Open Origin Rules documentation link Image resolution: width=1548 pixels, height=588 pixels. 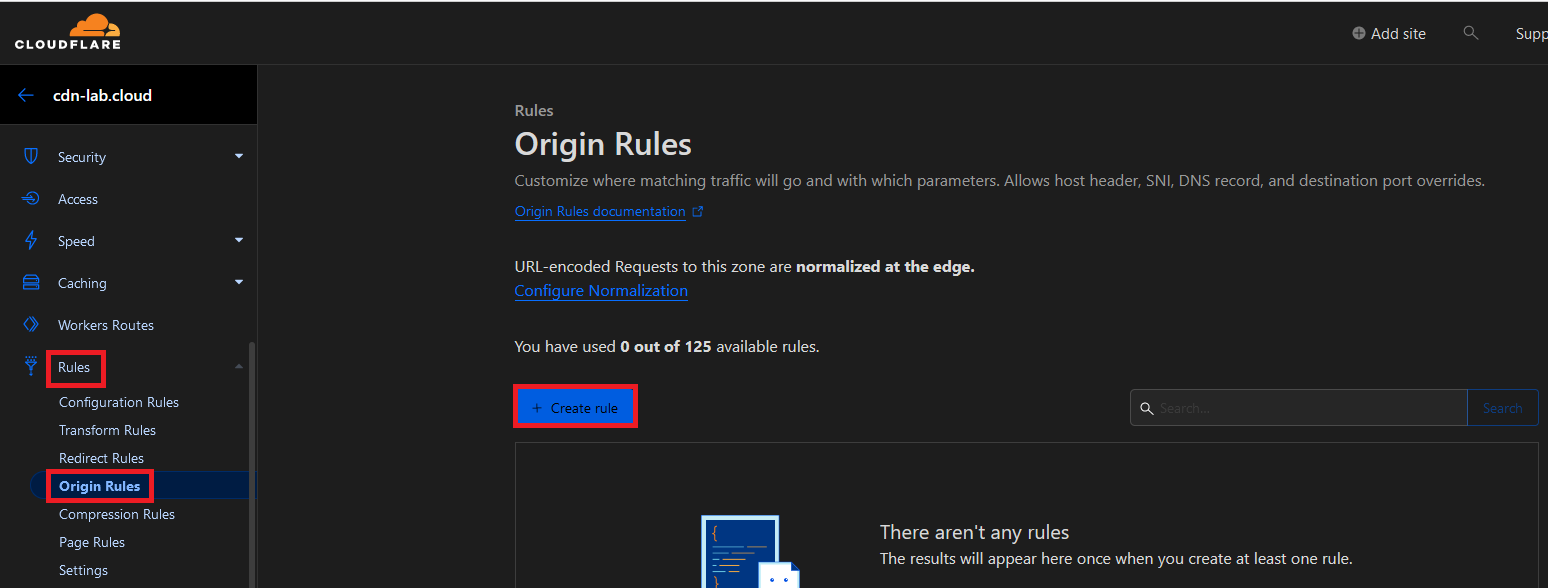pos(600,212)
